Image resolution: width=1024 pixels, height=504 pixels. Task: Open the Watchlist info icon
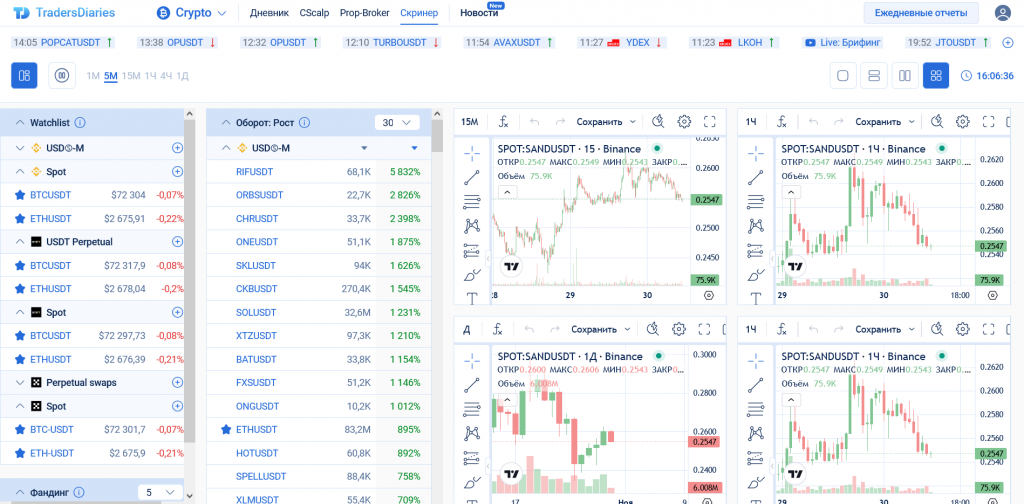80,122
